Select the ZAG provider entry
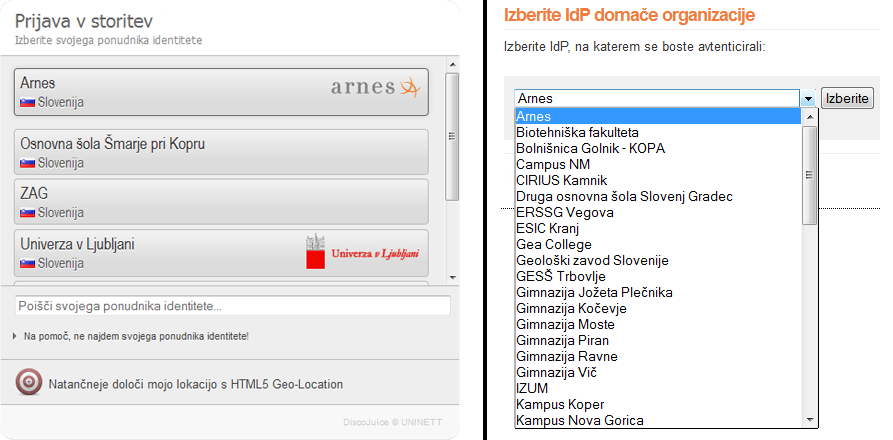This screenshot has height=440, width=893. click(x=221, y=202)
